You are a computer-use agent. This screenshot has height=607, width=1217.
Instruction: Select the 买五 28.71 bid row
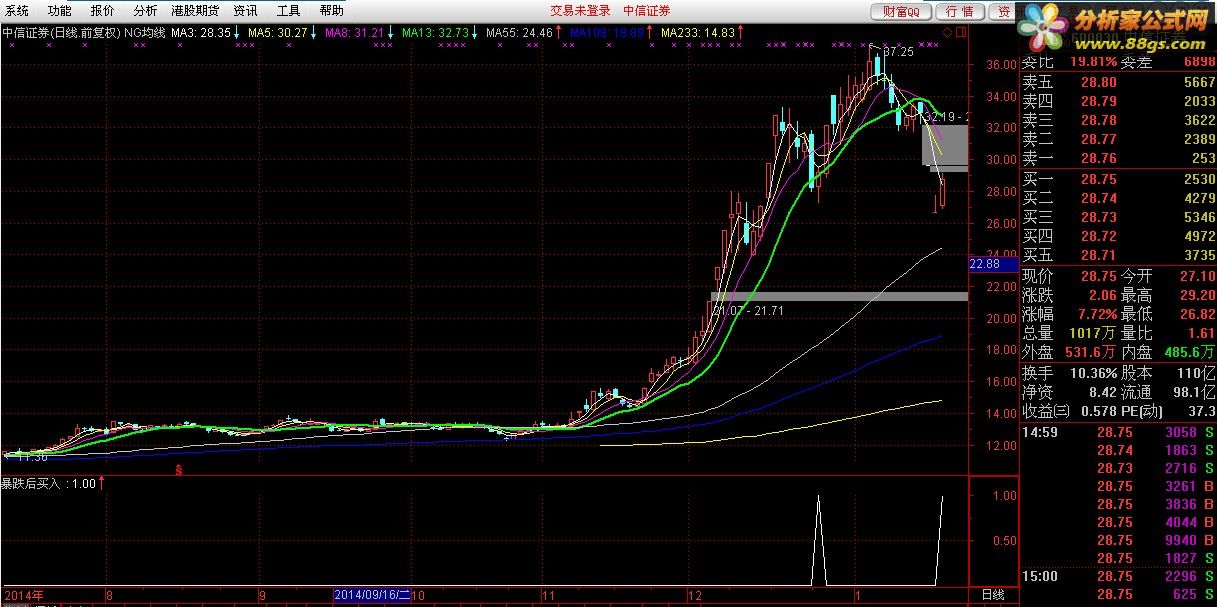click(1118, 255)
